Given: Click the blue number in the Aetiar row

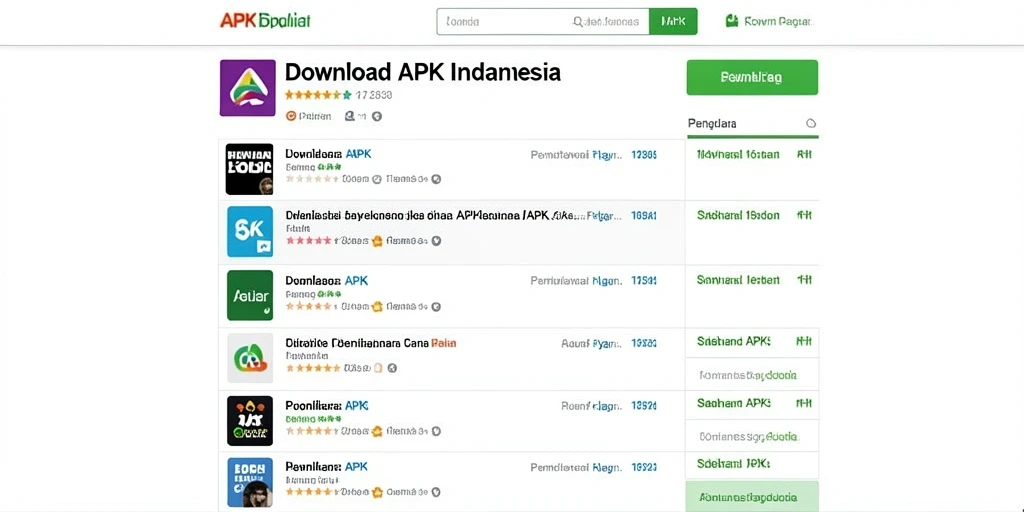Looking at the screenshot, I should [x=644, y=280].
